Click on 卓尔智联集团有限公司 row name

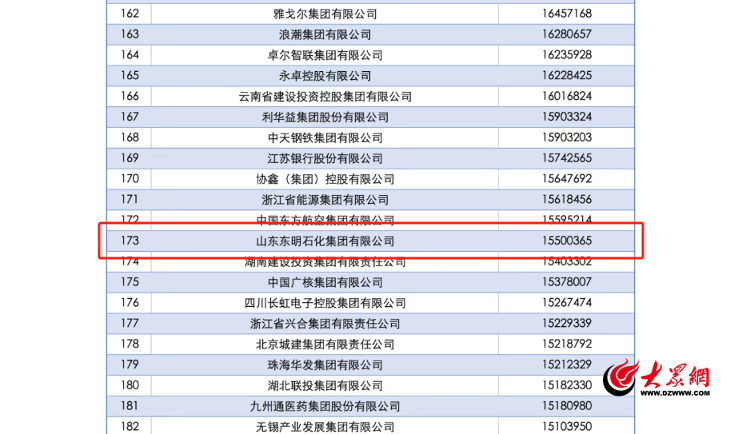point(325,55)
